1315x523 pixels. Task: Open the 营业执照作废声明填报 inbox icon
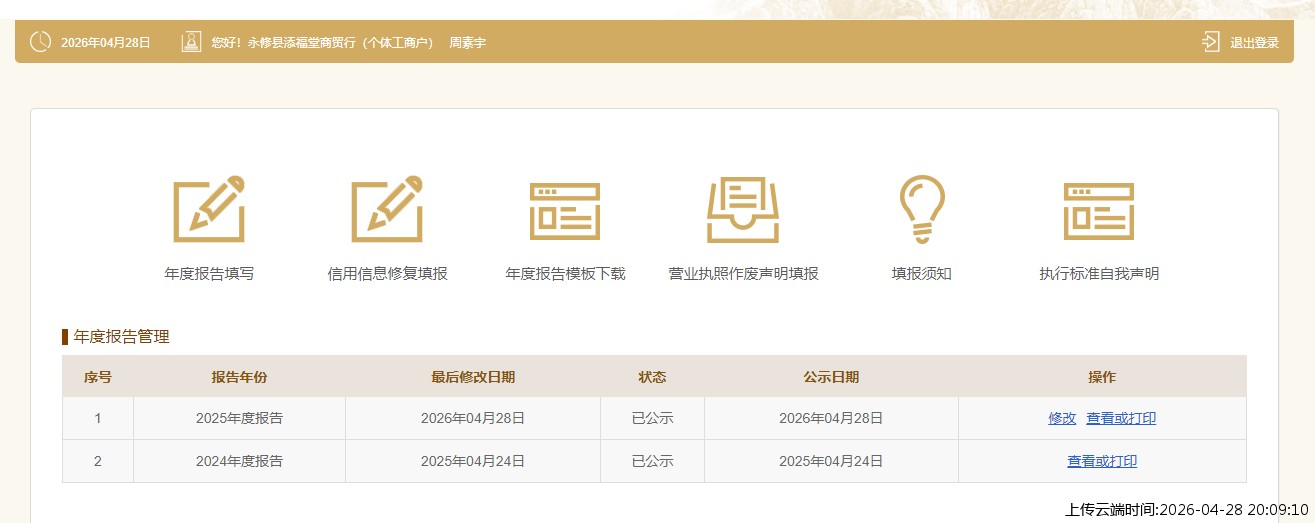click(x=743, y=210)
